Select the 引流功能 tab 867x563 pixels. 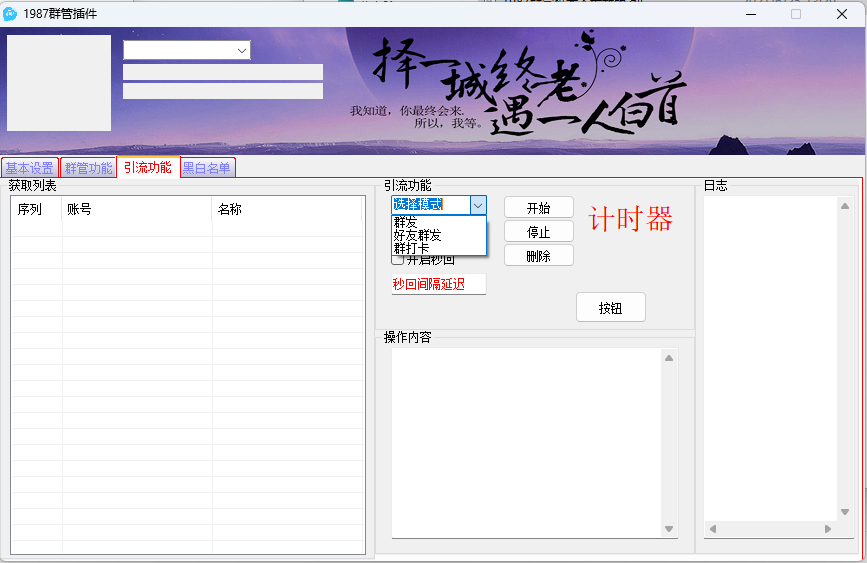[x=148, y=167]
